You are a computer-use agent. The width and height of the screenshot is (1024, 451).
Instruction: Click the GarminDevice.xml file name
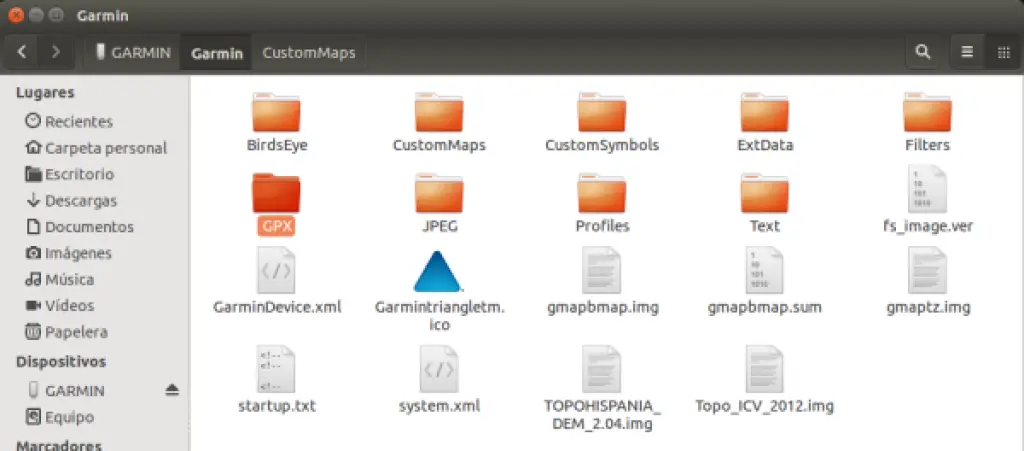277,307
